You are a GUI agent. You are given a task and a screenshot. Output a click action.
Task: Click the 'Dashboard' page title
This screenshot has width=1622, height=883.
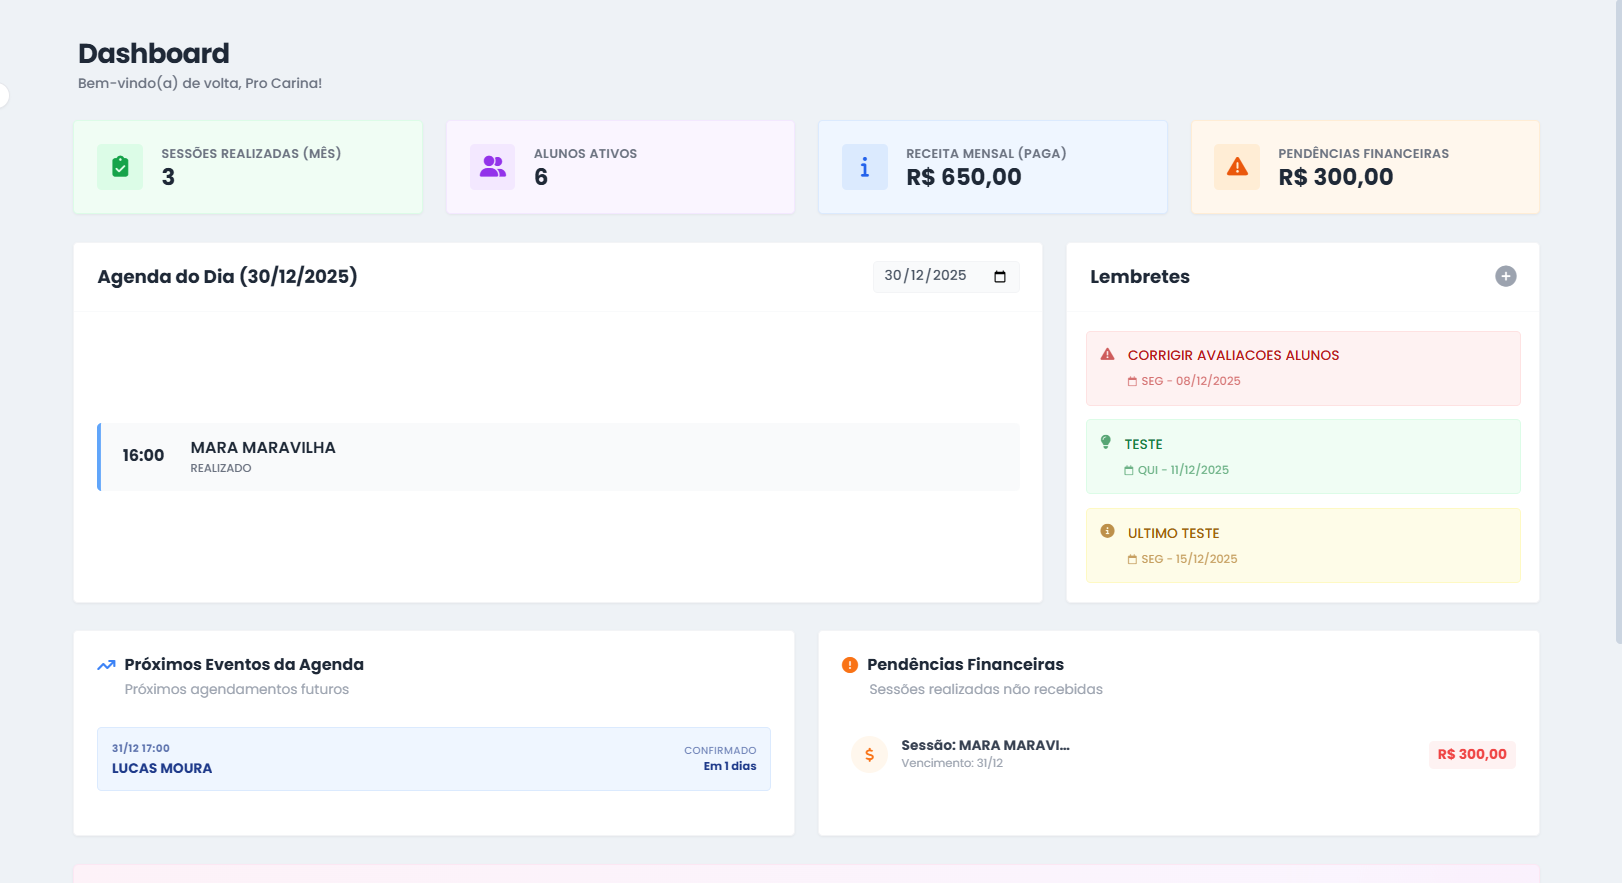pos(154,53)
